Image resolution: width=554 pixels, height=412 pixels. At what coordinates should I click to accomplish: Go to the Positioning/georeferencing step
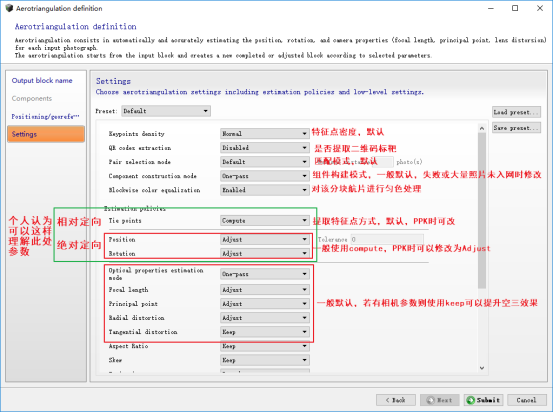(x=45, y=117)
